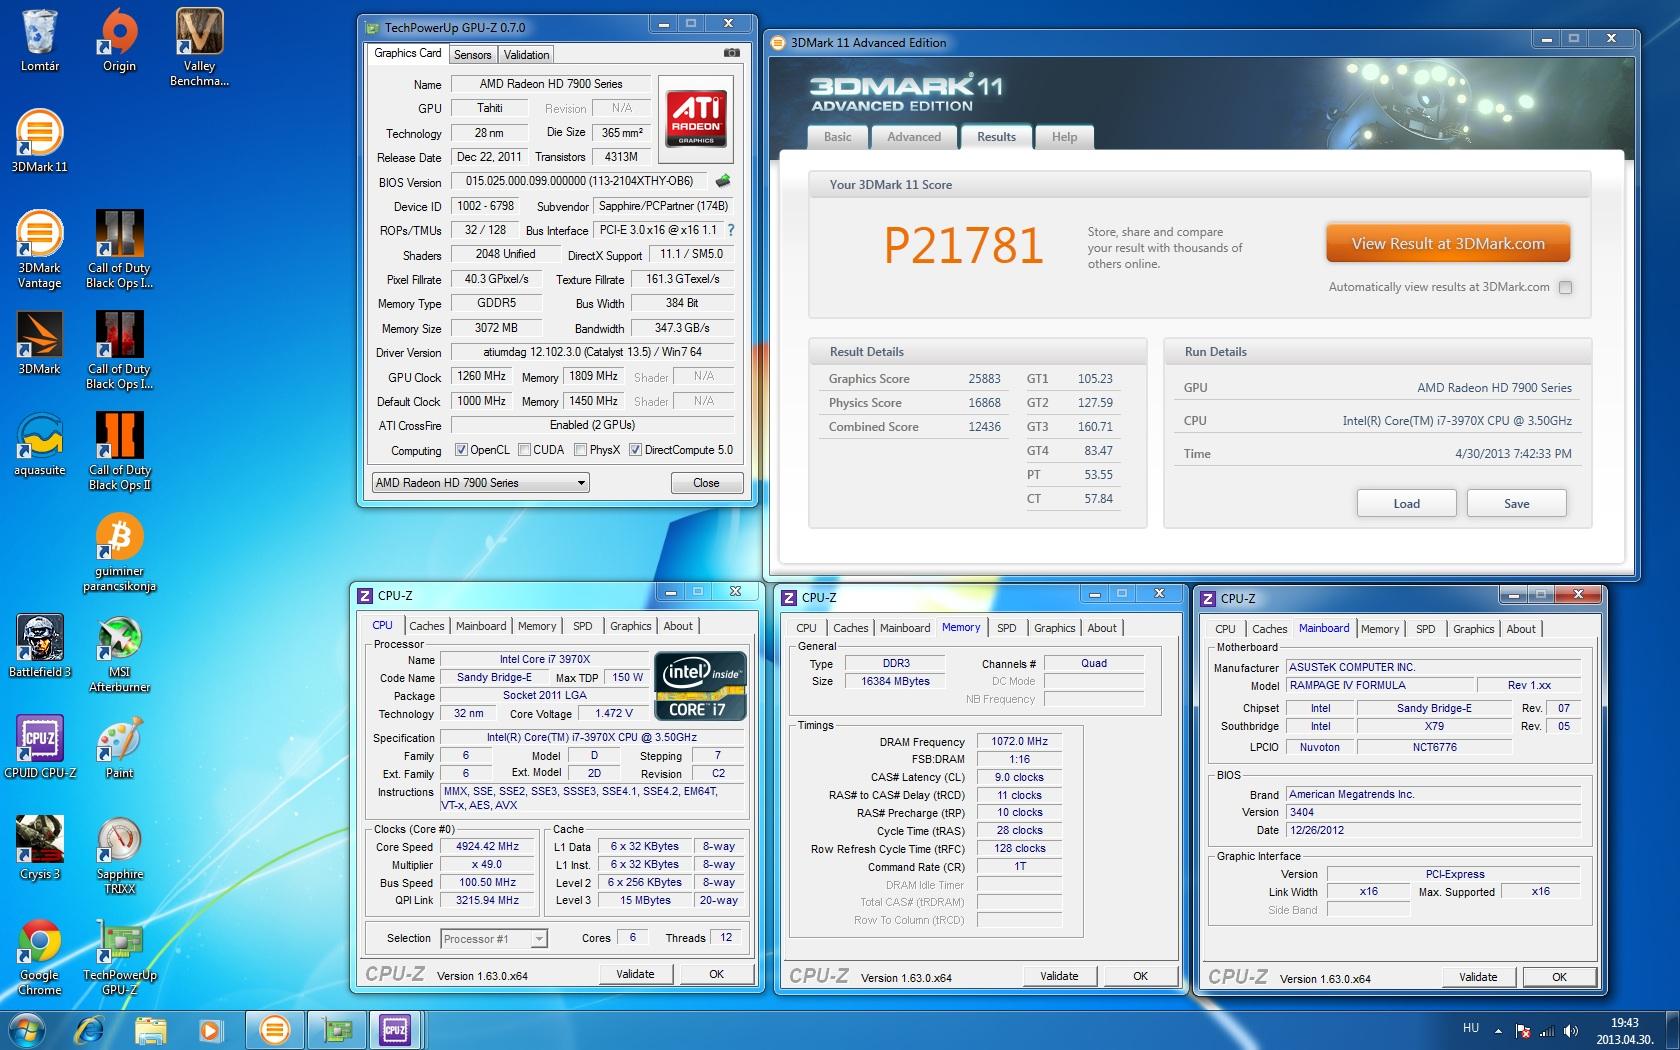This screenshot has width=1680, height=1050.
Task: Click the BIOS Version field in GPU-Z
Action: click(x=580, y=181)
